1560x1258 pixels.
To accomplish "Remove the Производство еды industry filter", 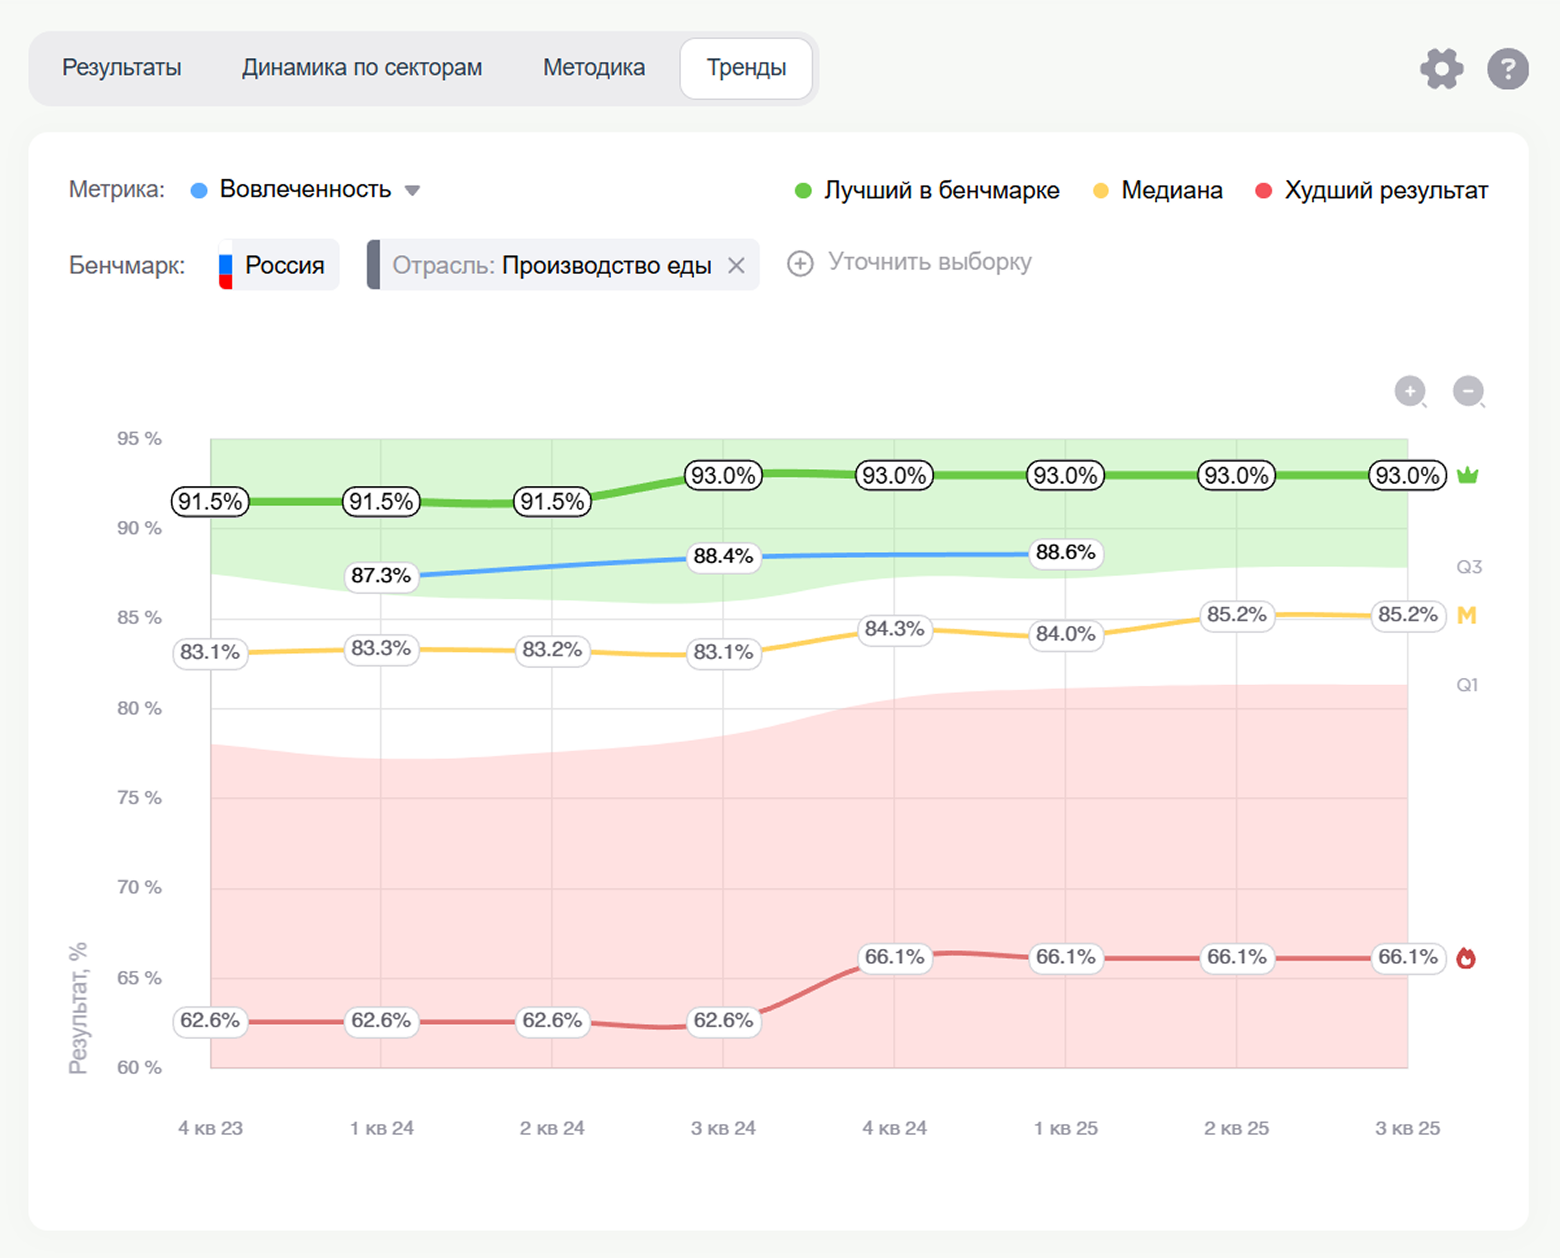I will (x=736, y=265).
